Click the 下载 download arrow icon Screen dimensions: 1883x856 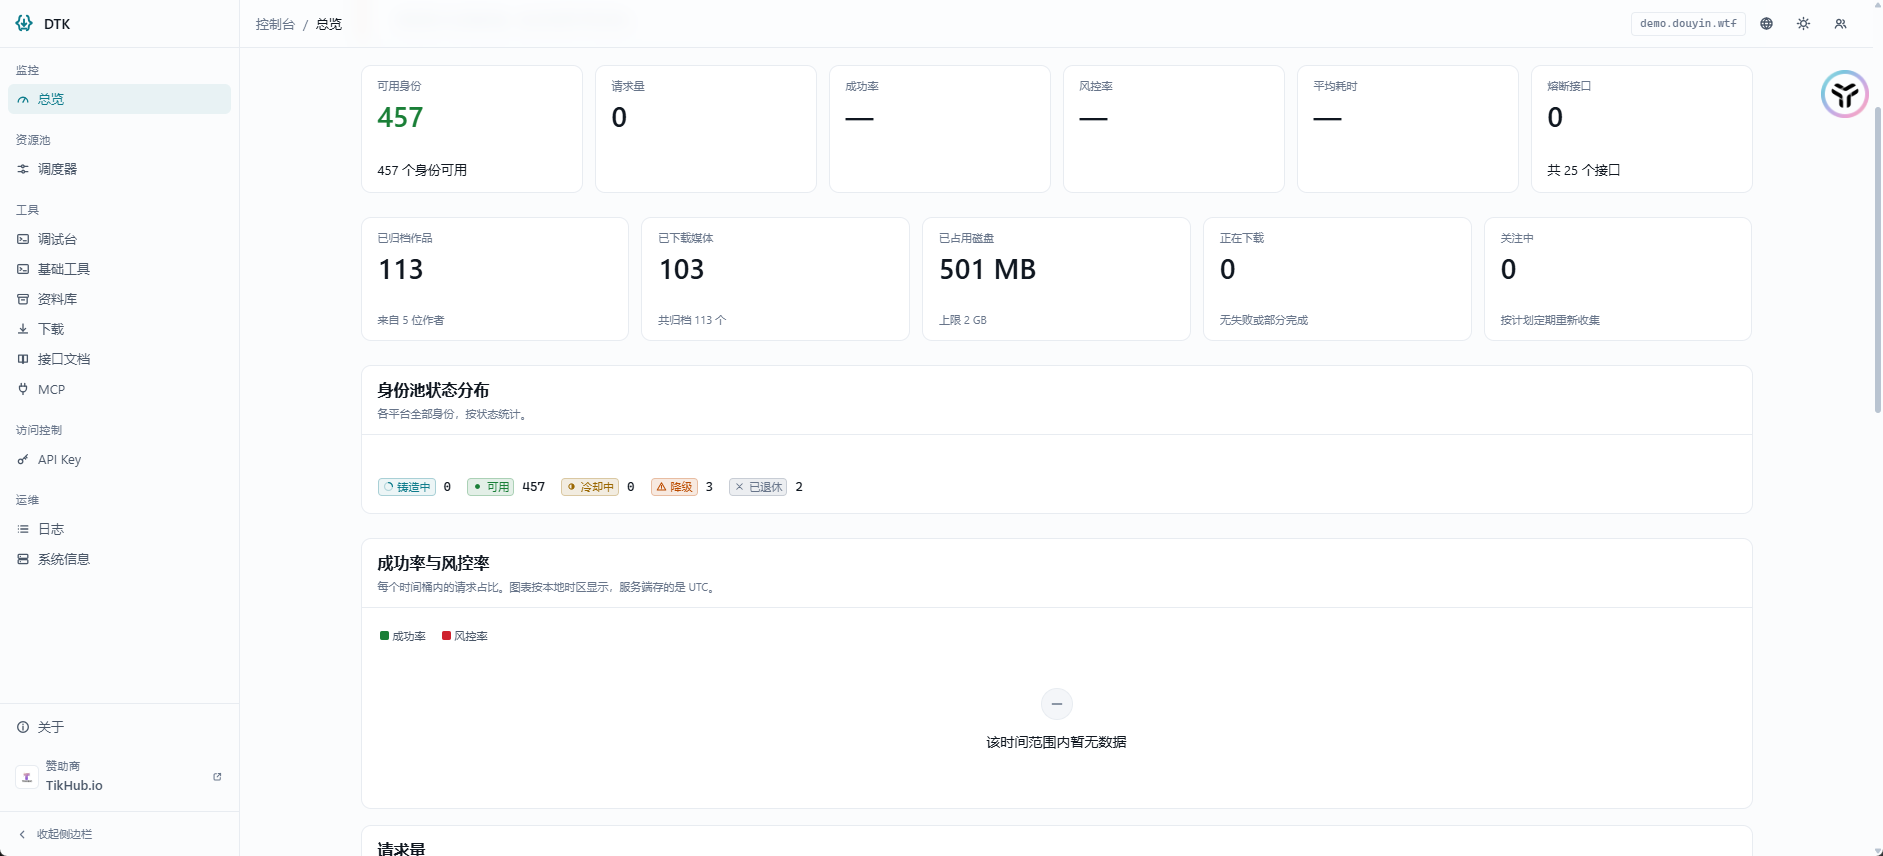click(x=23, y=329)
